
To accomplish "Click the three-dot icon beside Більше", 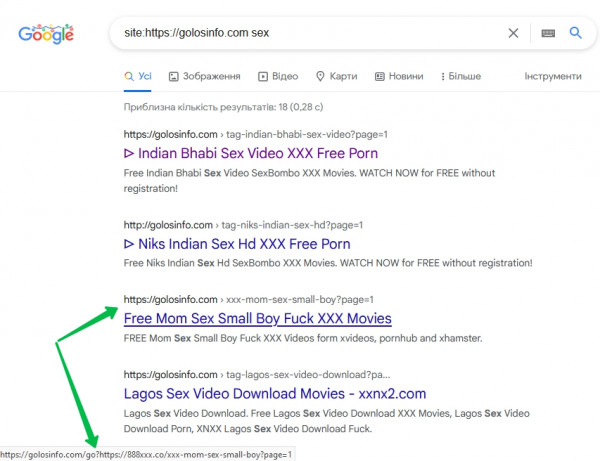I will click(443, 77).
